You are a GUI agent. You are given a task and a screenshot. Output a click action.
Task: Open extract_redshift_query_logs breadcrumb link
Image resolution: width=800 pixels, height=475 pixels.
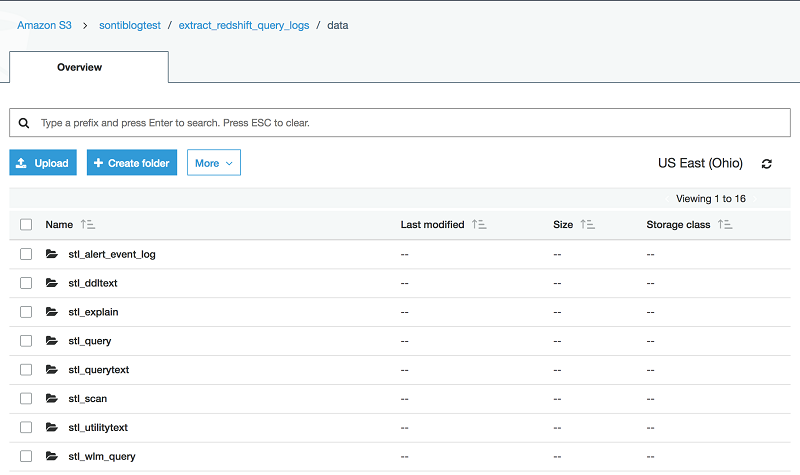point(244,26)
